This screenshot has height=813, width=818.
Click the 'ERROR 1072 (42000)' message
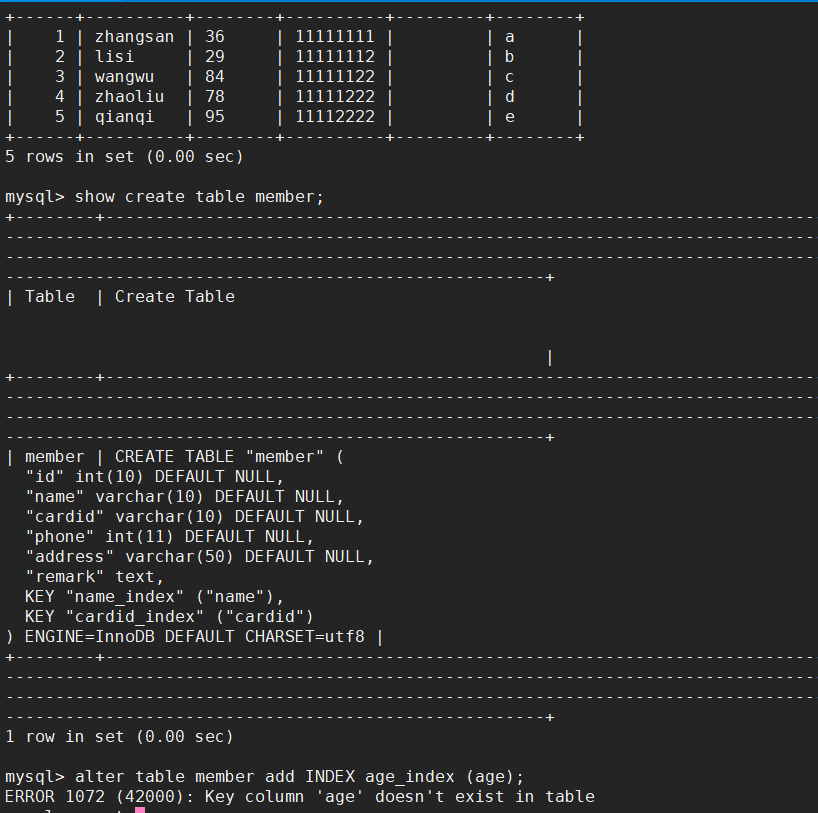pyautogui.click(x=300, y=796)
